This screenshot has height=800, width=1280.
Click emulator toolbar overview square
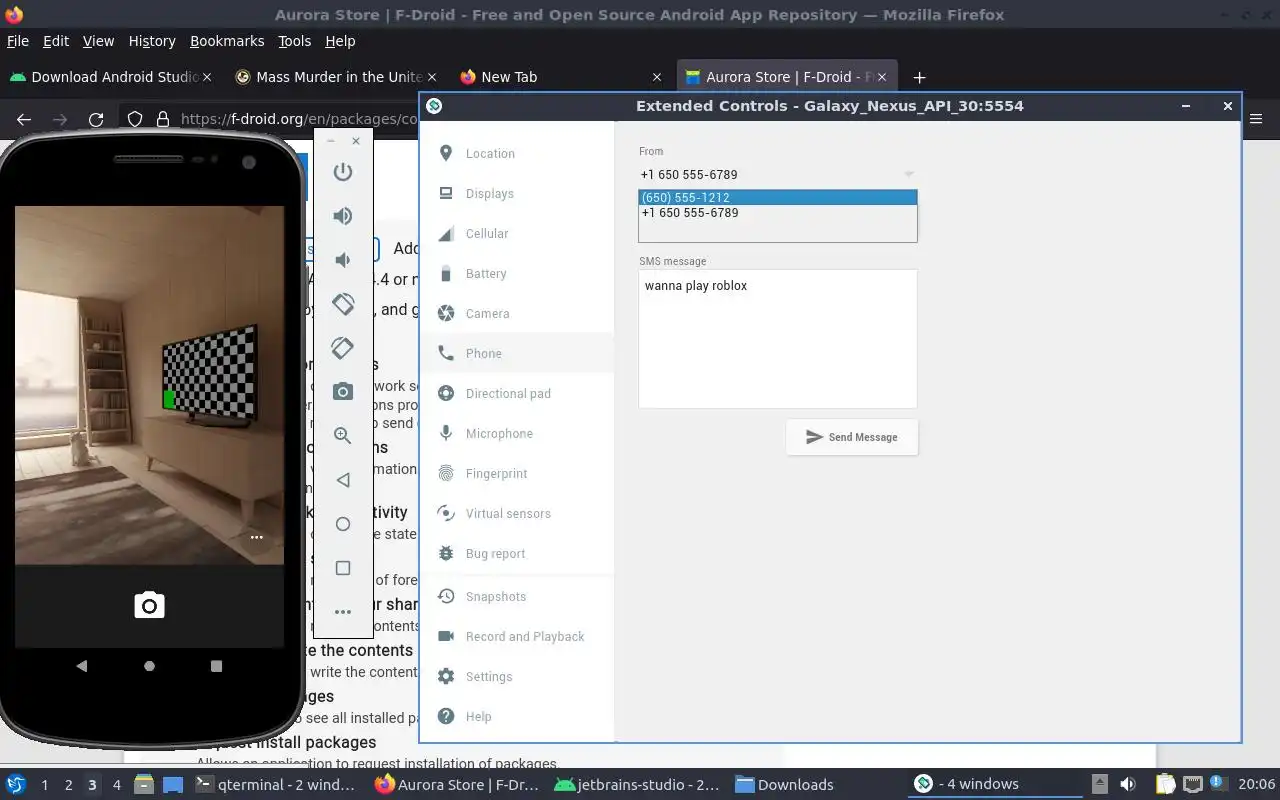(343, 568)
